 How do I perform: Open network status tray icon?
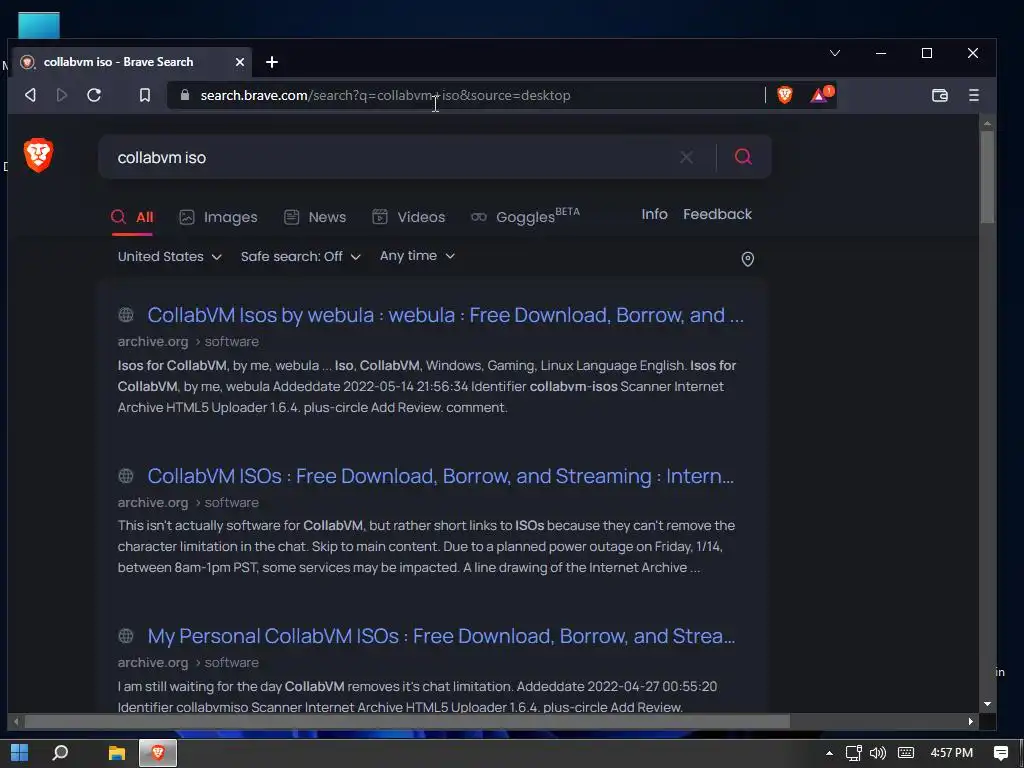[x=854, y=753]
